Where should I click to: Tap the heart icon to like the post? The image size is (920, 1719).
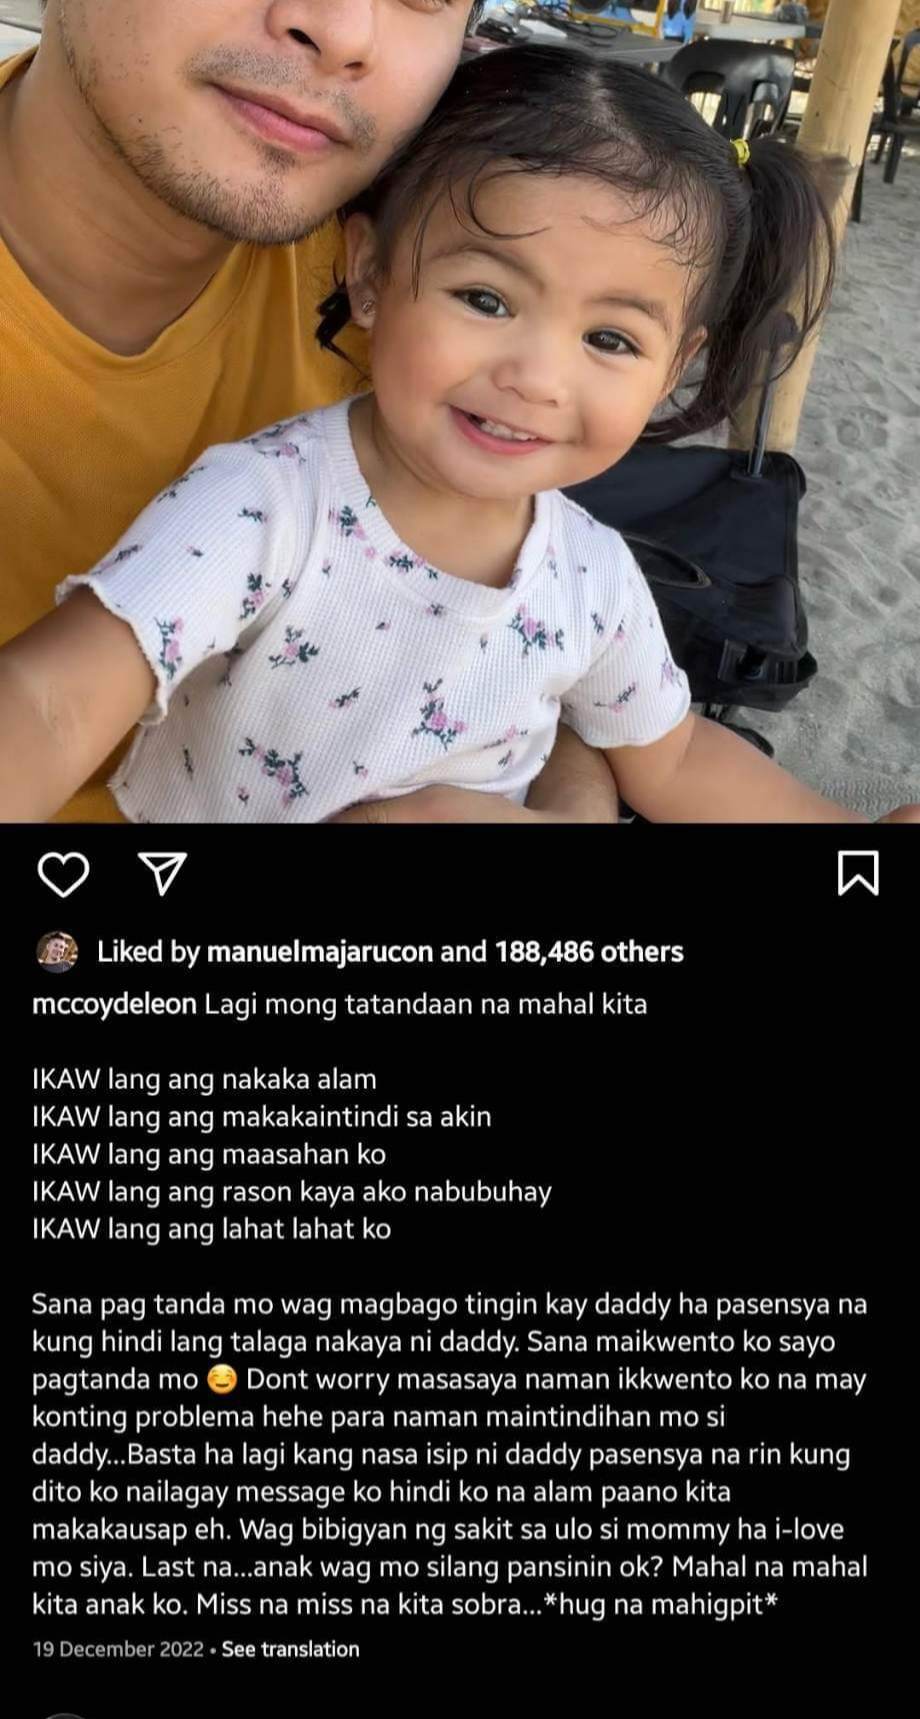pos(64,875)
